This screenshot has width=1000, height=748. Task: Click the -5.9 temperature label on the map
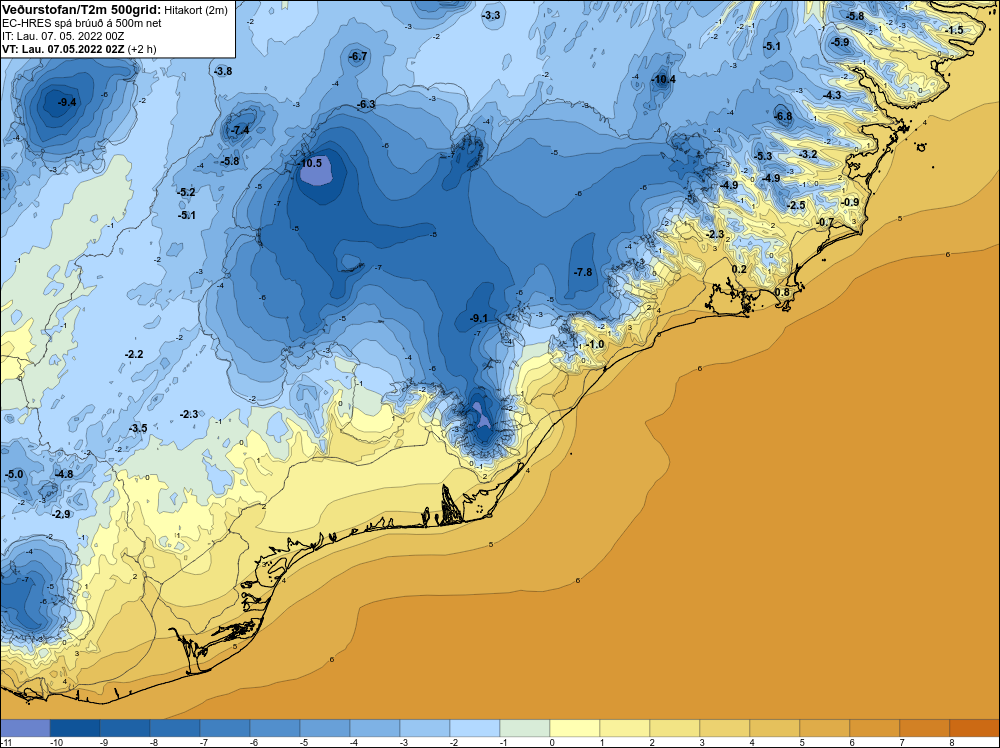840,42
